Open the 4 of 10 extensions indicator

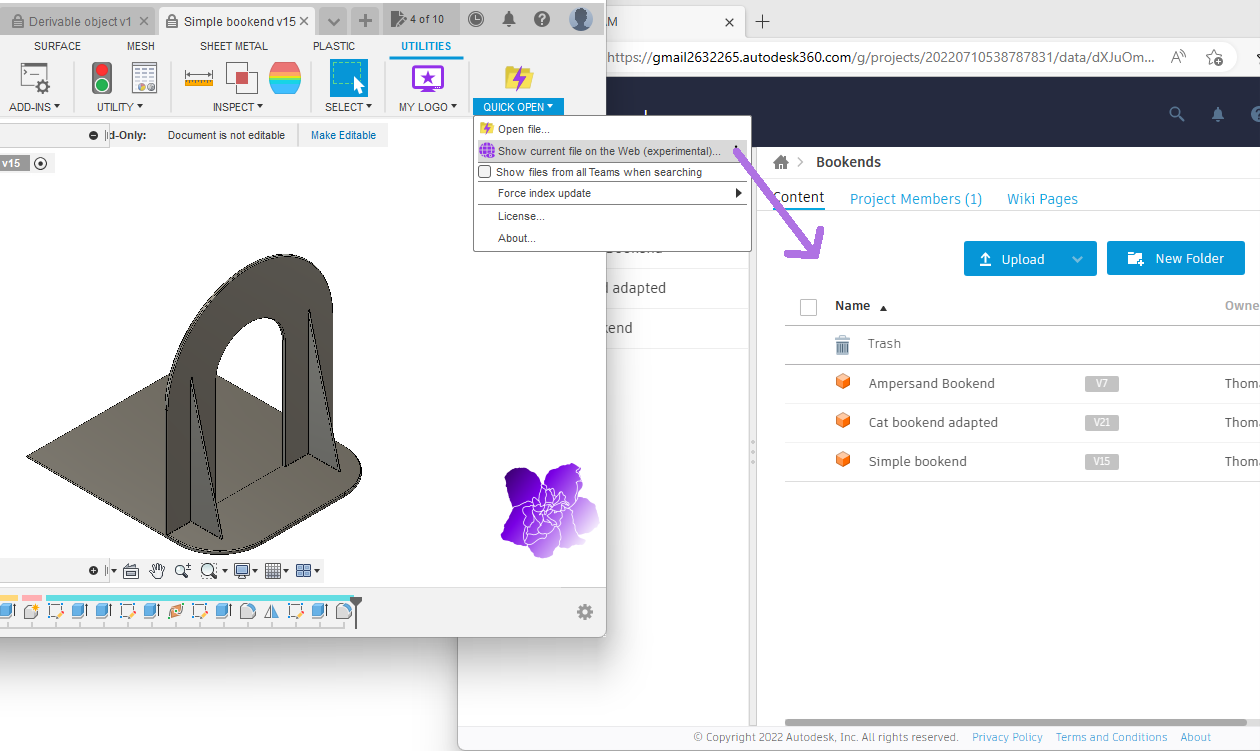point(419,19)
